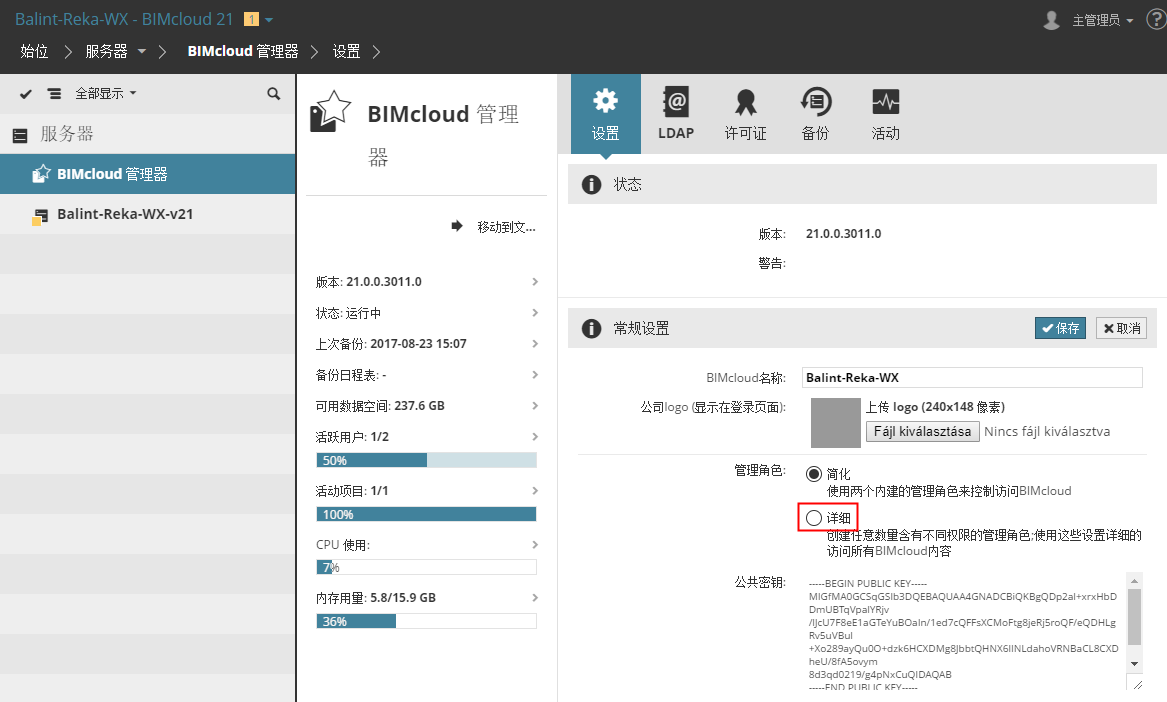1167x702 pixels.
Task: Click the gray company logo placeholder
Action: (836, 423)
